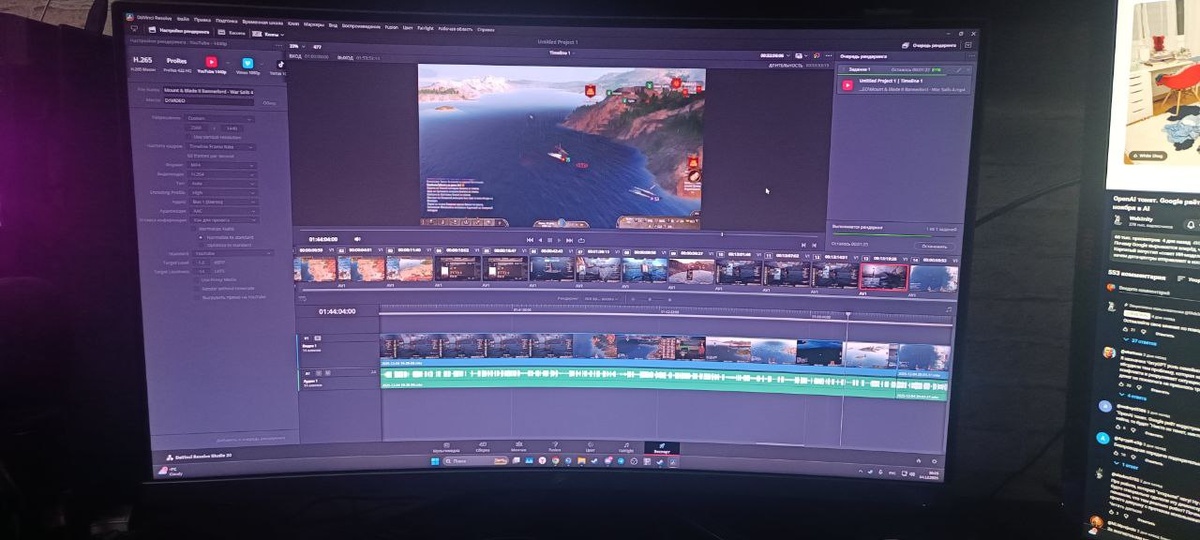This screenshot has width=1200, height=540.
Task: Play the viewer in reverse
Action: coord(540,240)
